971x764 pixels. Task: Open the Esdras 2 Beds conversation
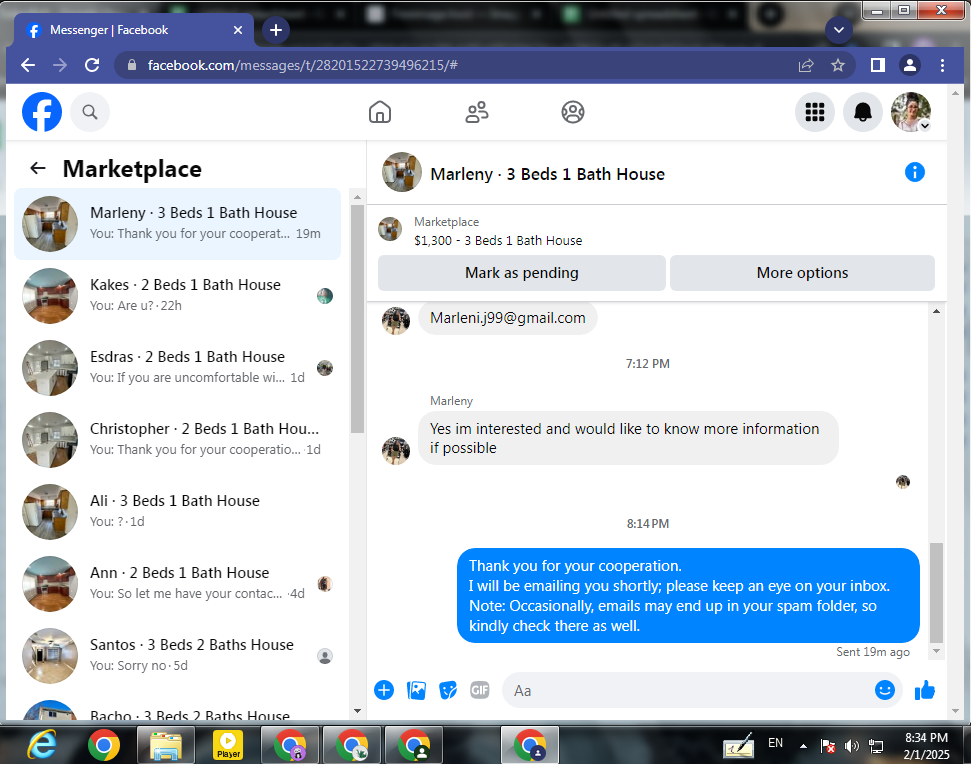(x=178, y=368)
